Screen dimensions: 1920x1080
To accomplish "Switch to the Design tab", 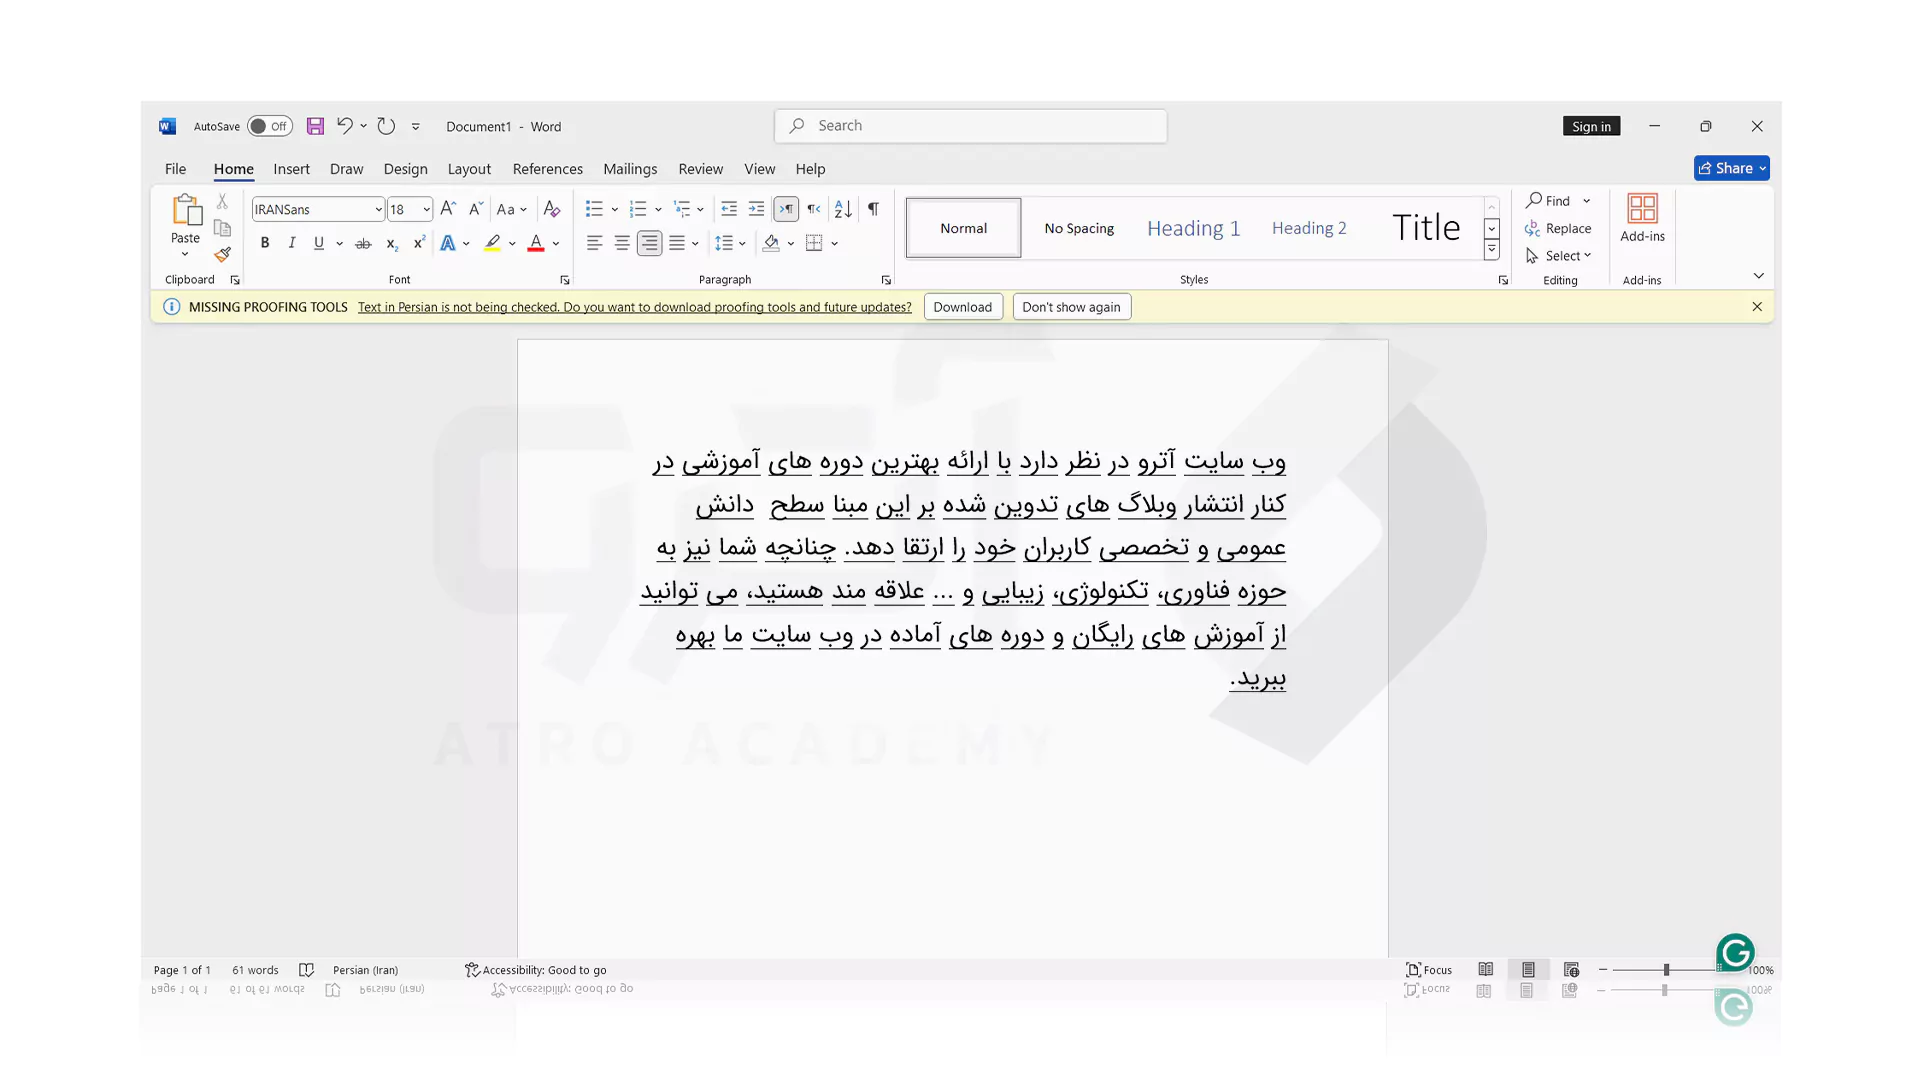I will coord(405,169).
